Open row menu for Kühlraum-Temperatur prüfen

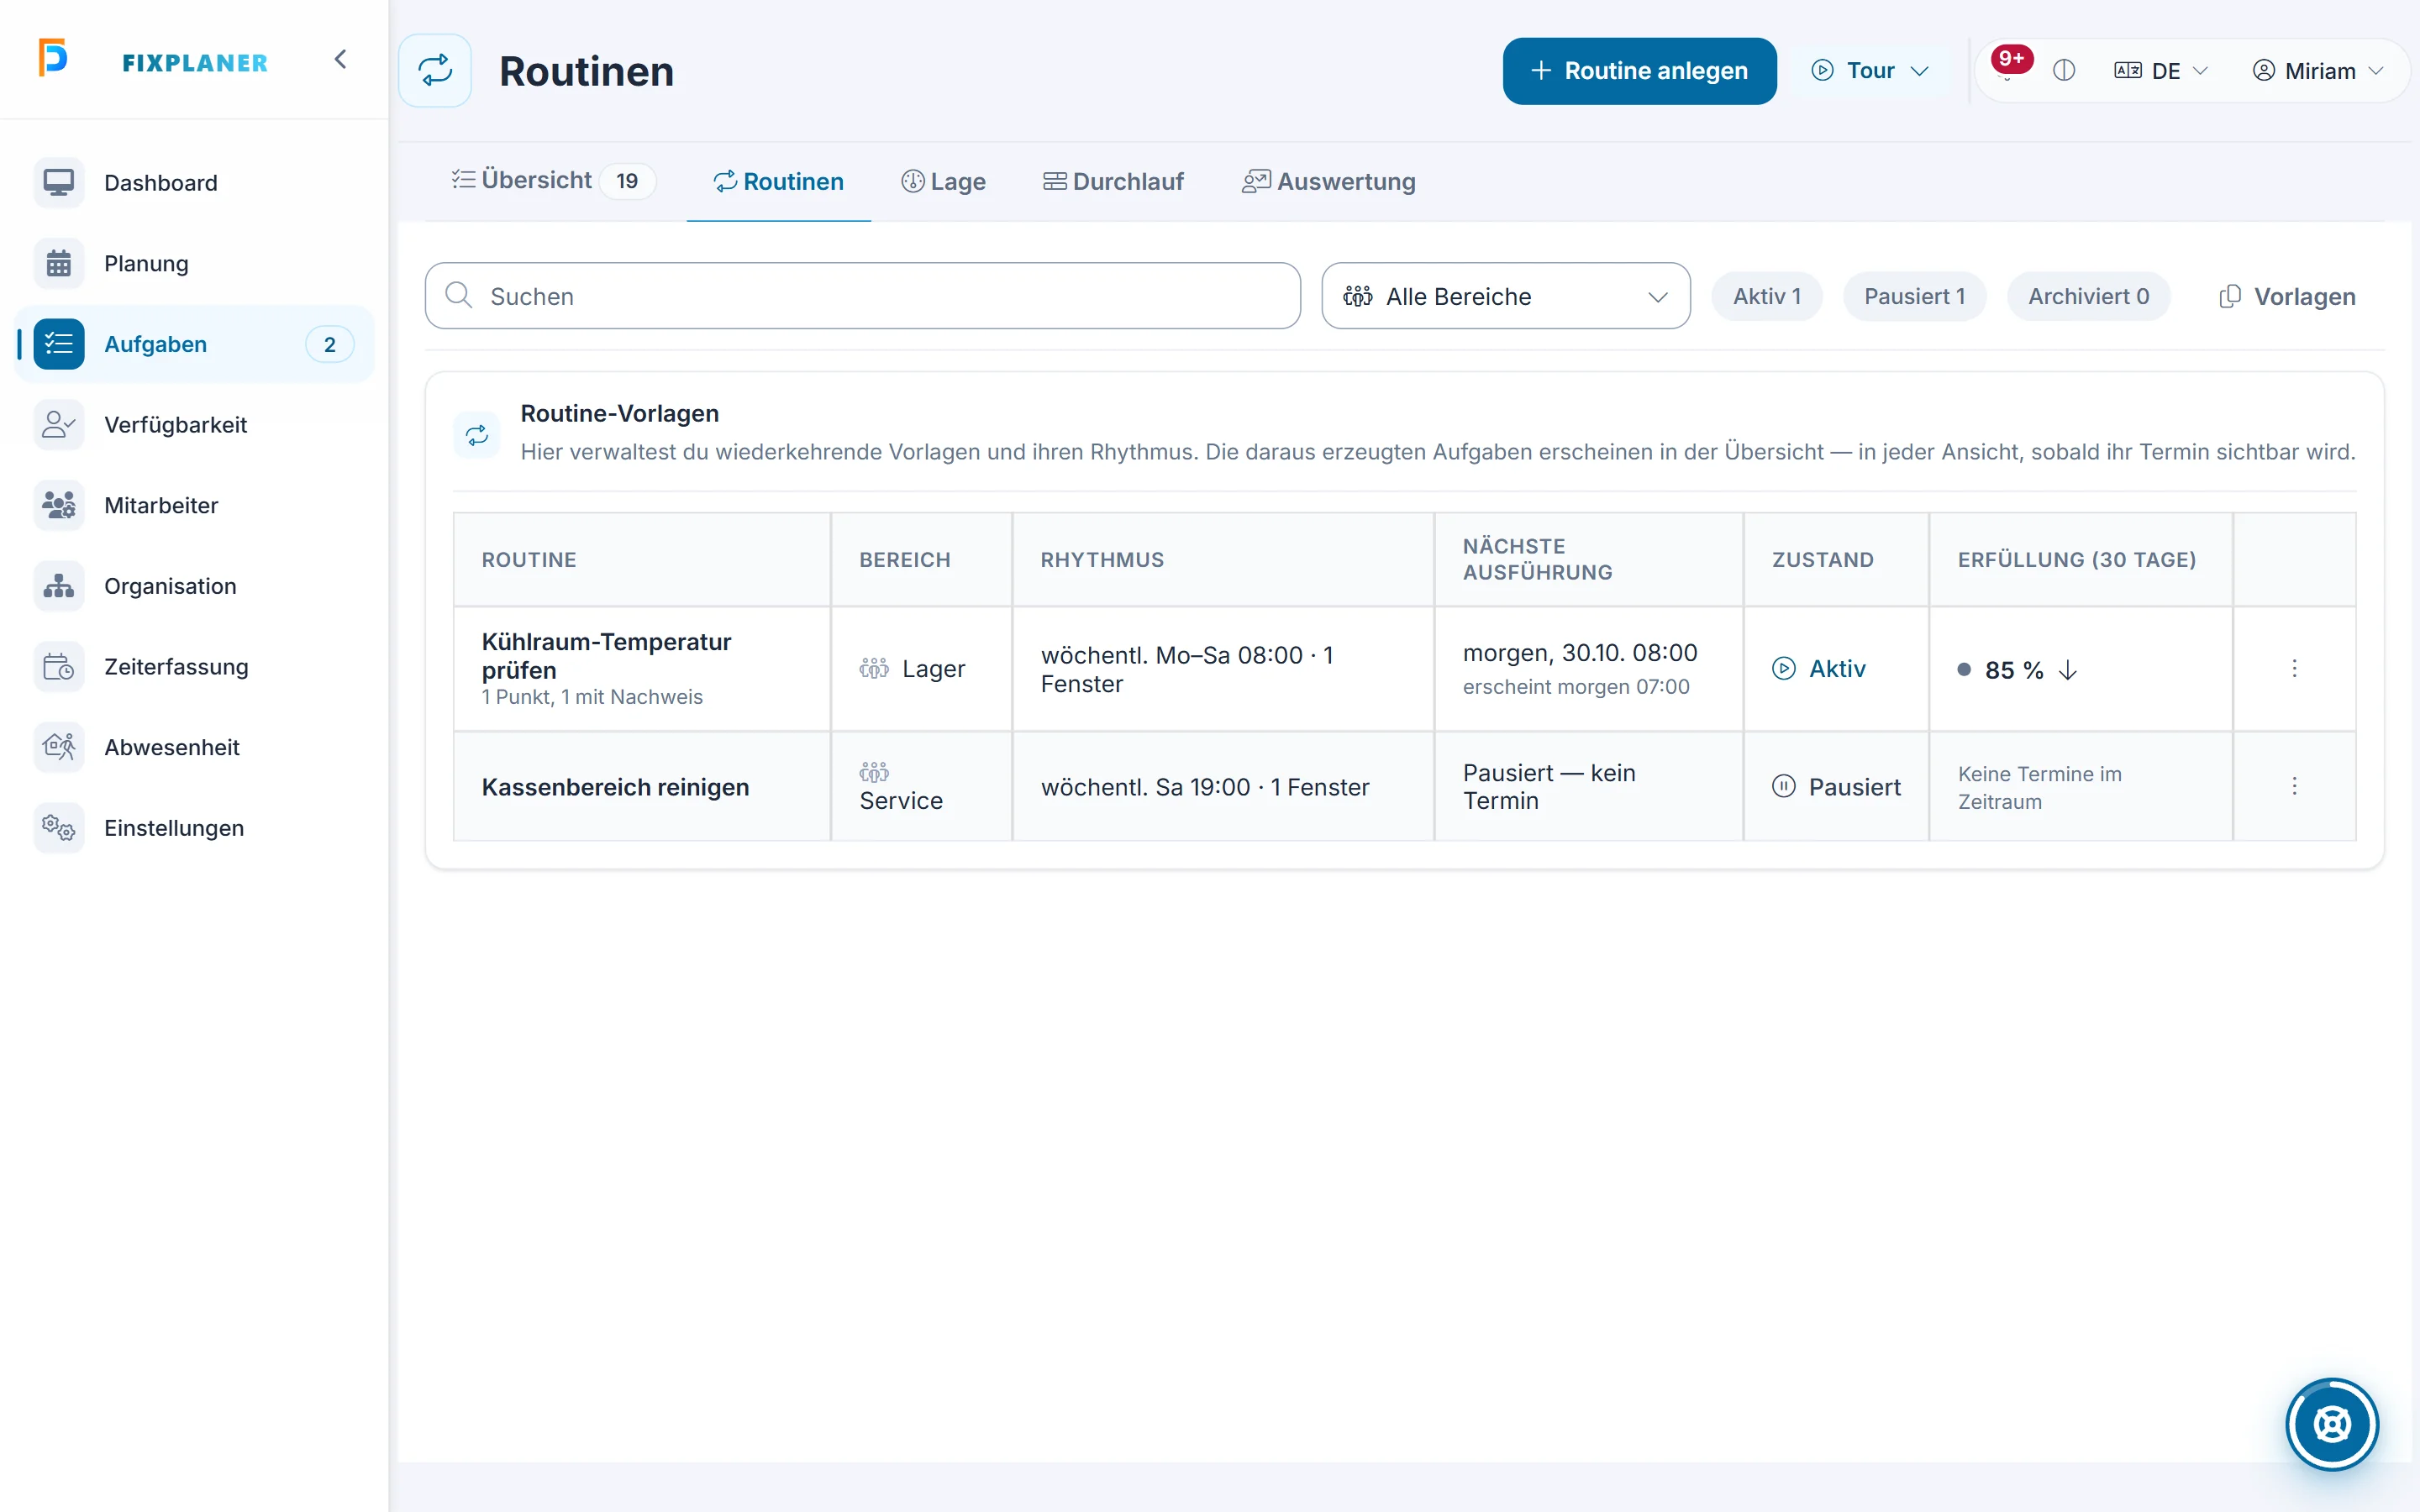2294,668
